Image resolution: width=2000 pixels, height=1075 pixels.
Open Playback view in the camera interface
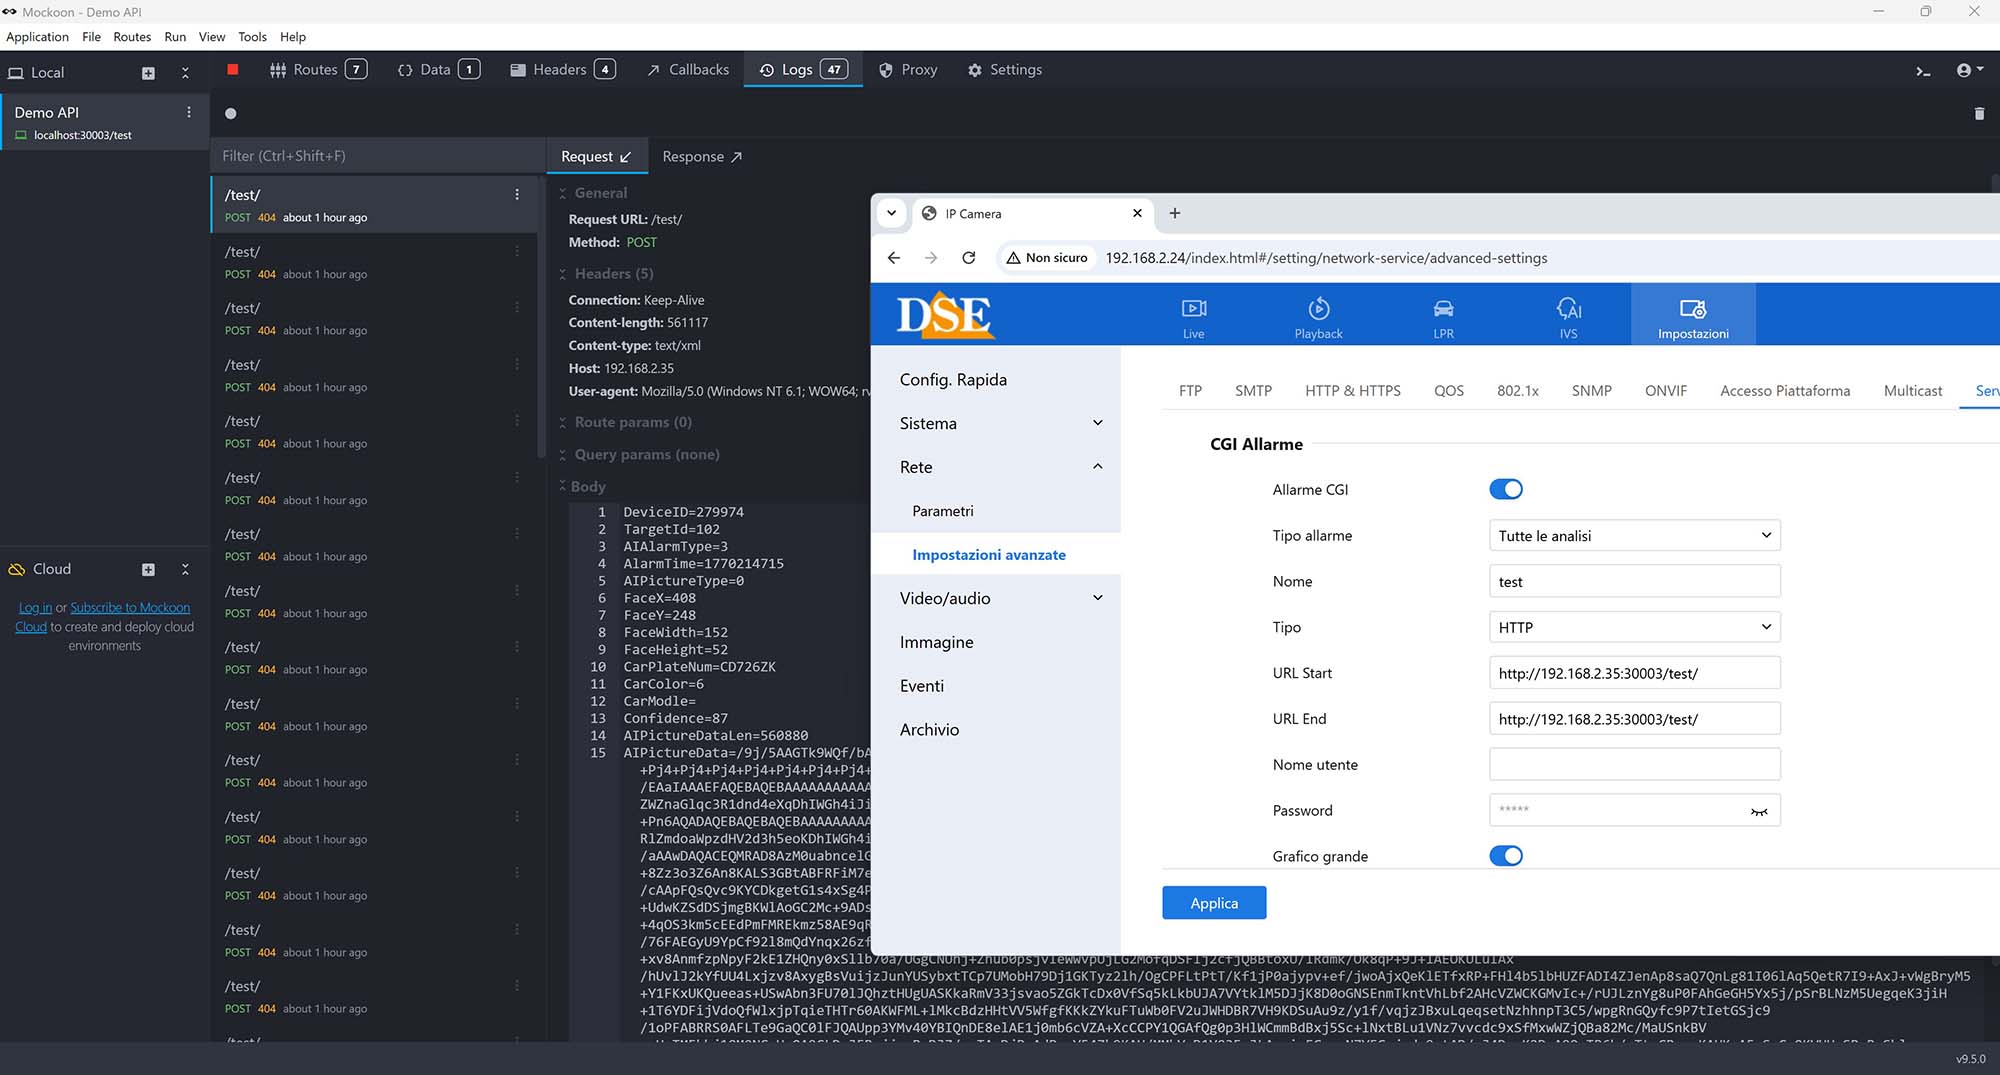tap(1318, 318)
